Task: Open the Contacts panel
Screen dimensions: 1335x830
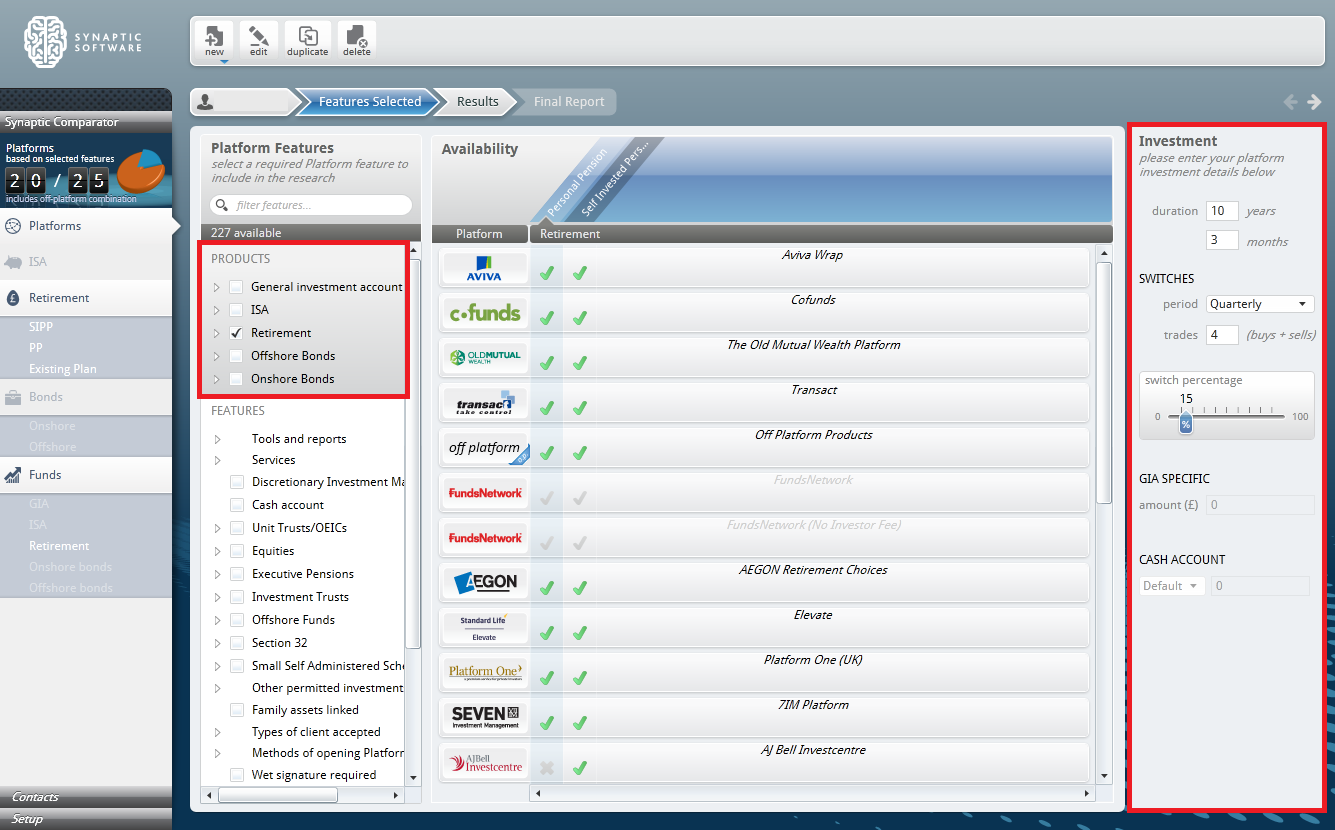Action: (x=86, y=797)
